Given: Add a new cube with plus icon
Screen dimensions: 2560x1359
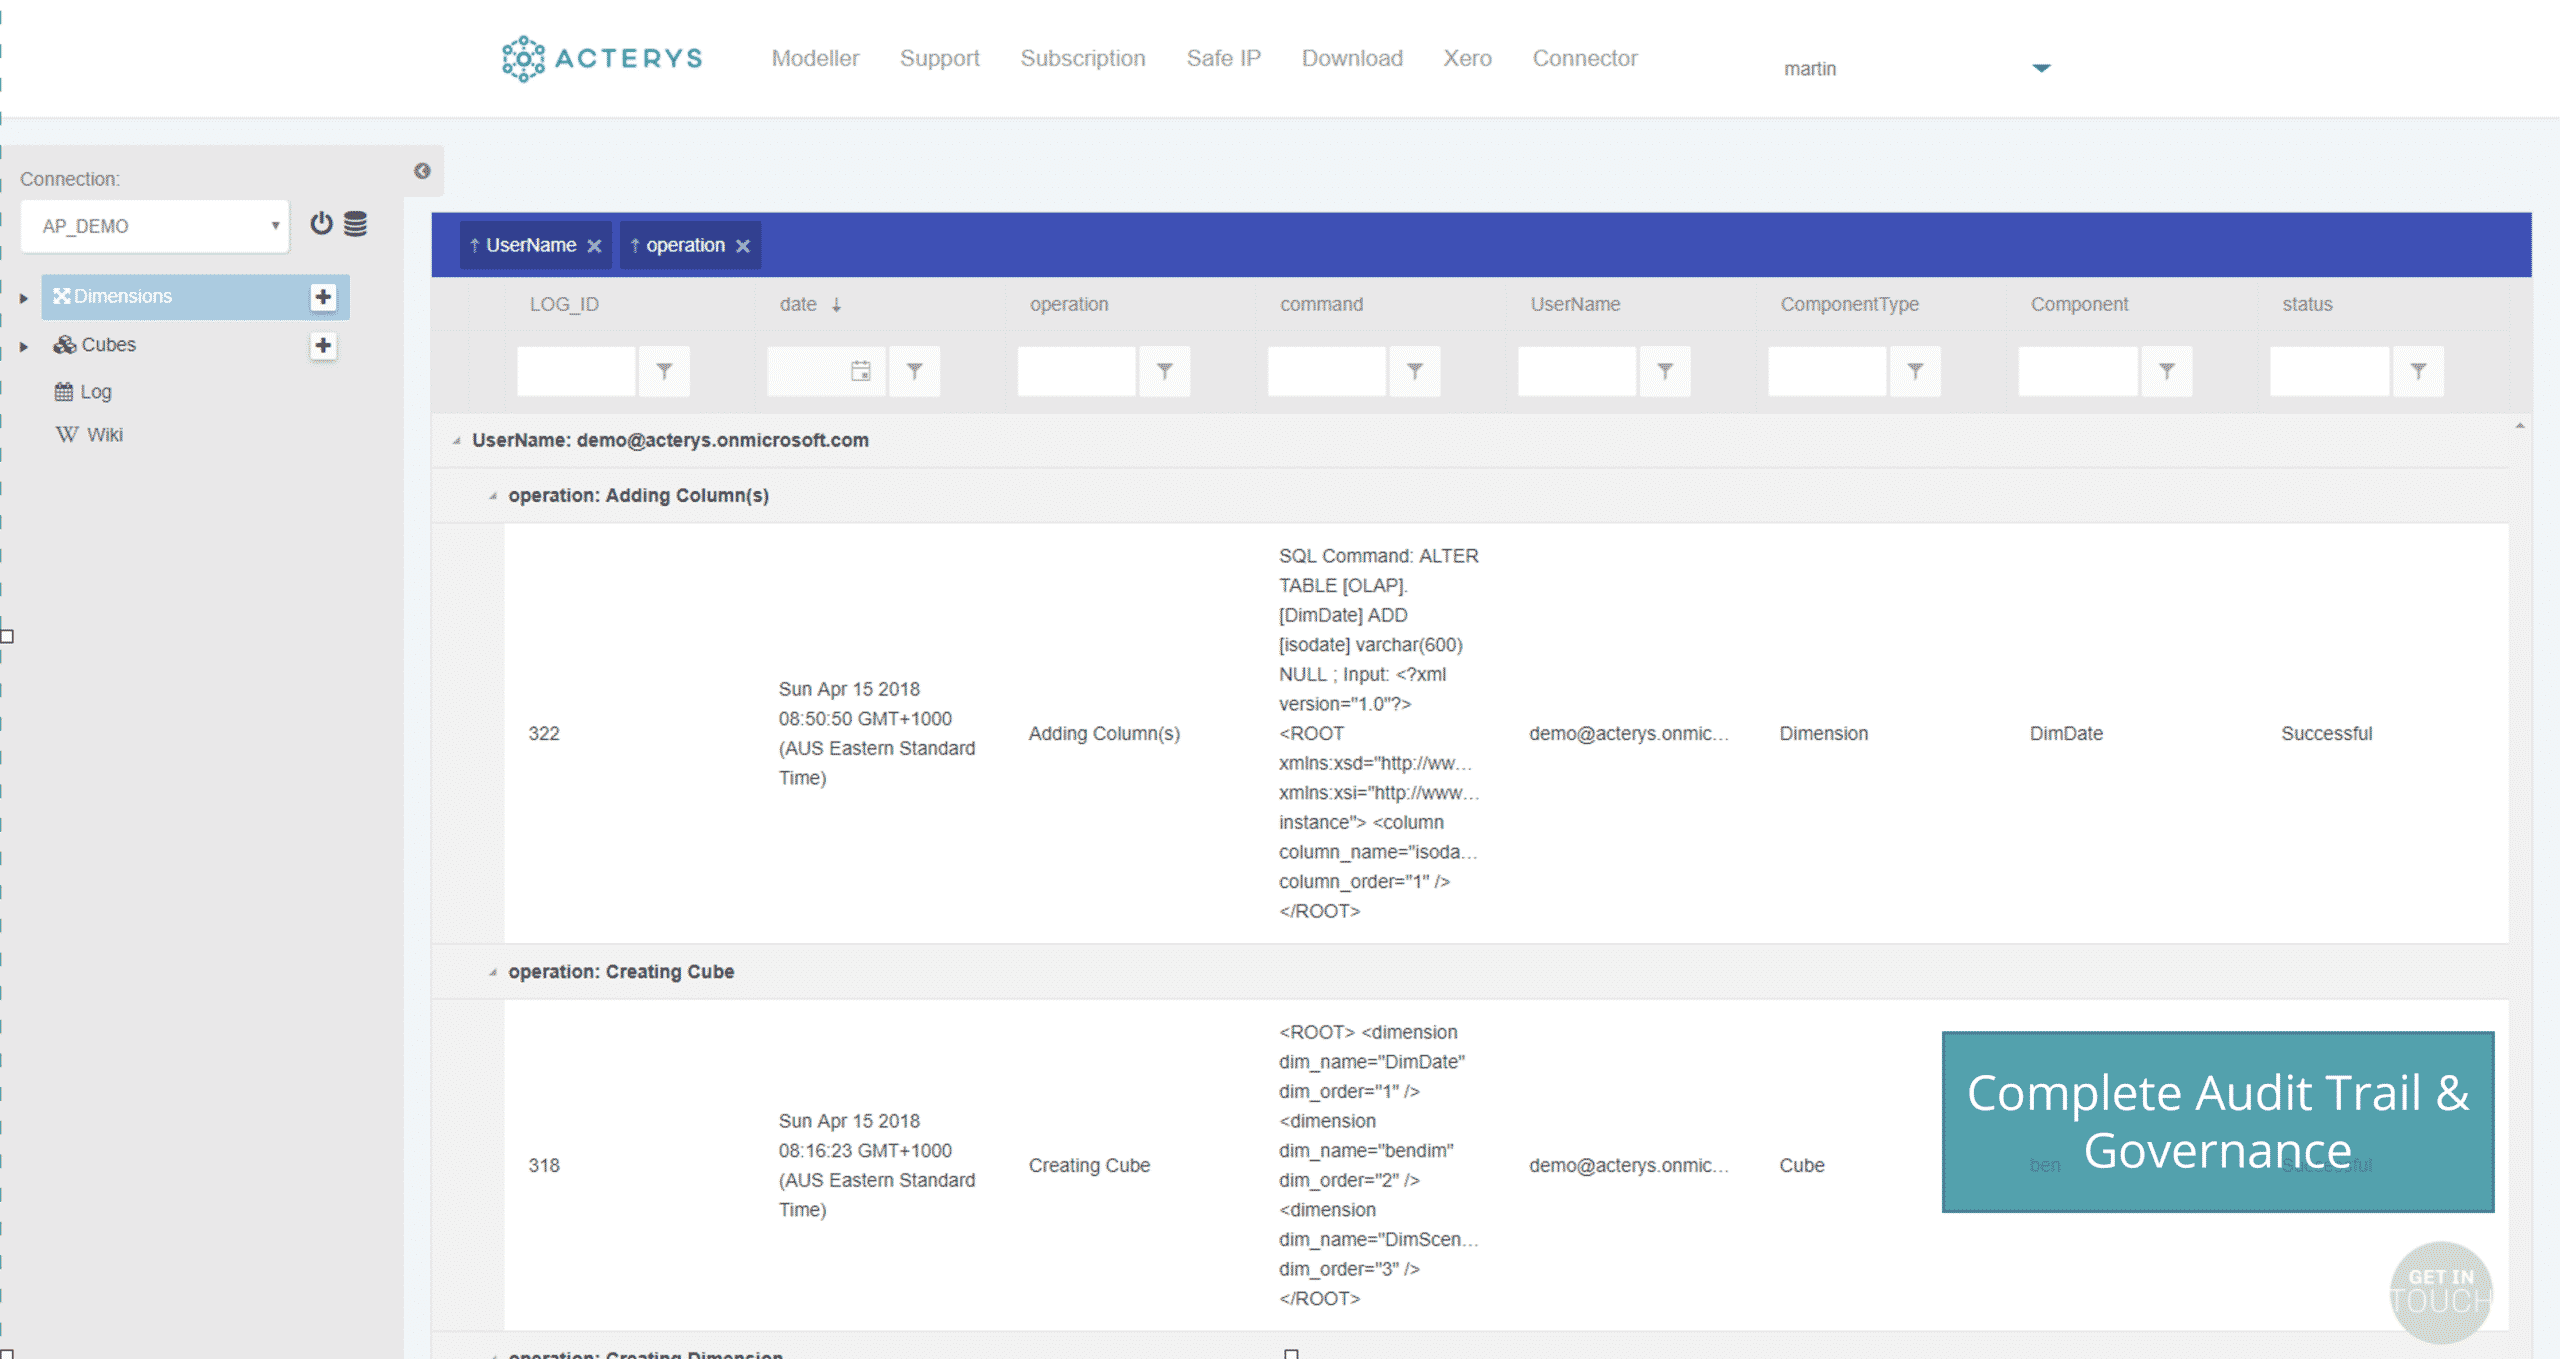Looking at the screenshot, I should click(323, 345).
